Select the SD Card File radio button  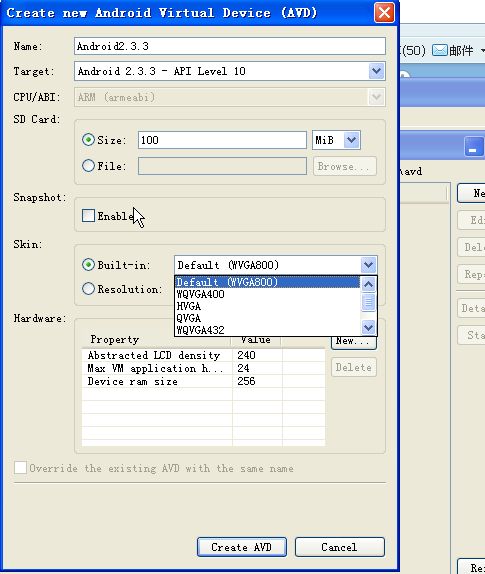point(88,165)
